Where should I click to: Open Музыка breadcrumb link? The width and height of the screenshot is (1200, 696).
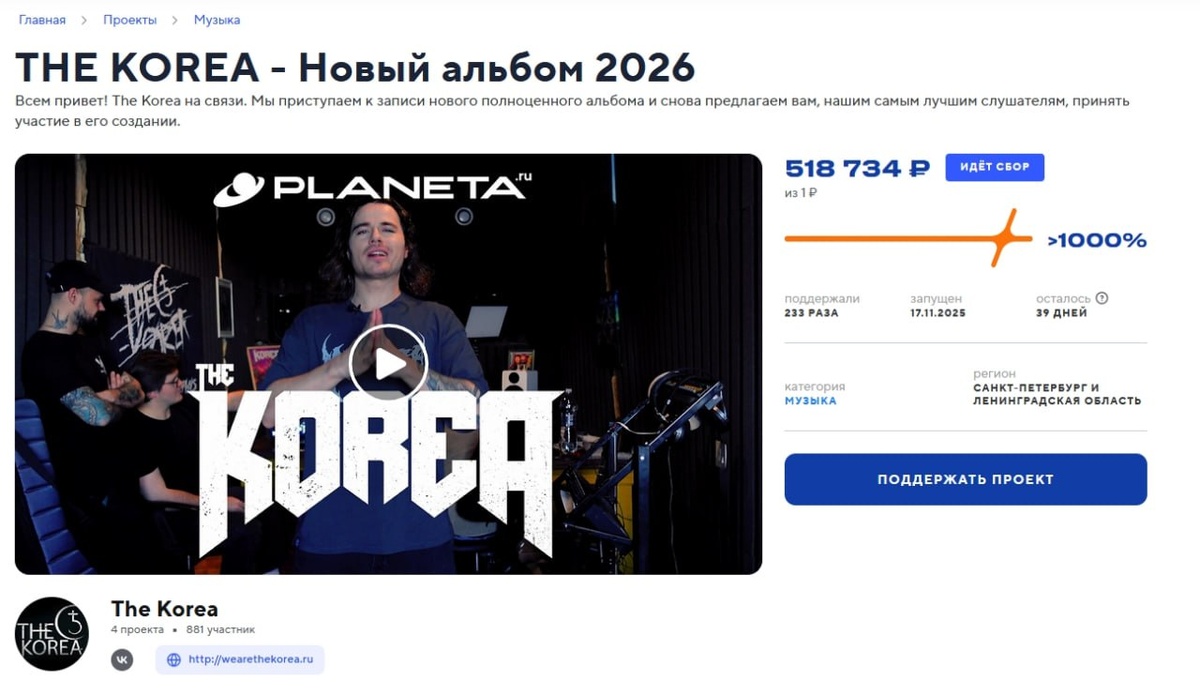point(217,20)
